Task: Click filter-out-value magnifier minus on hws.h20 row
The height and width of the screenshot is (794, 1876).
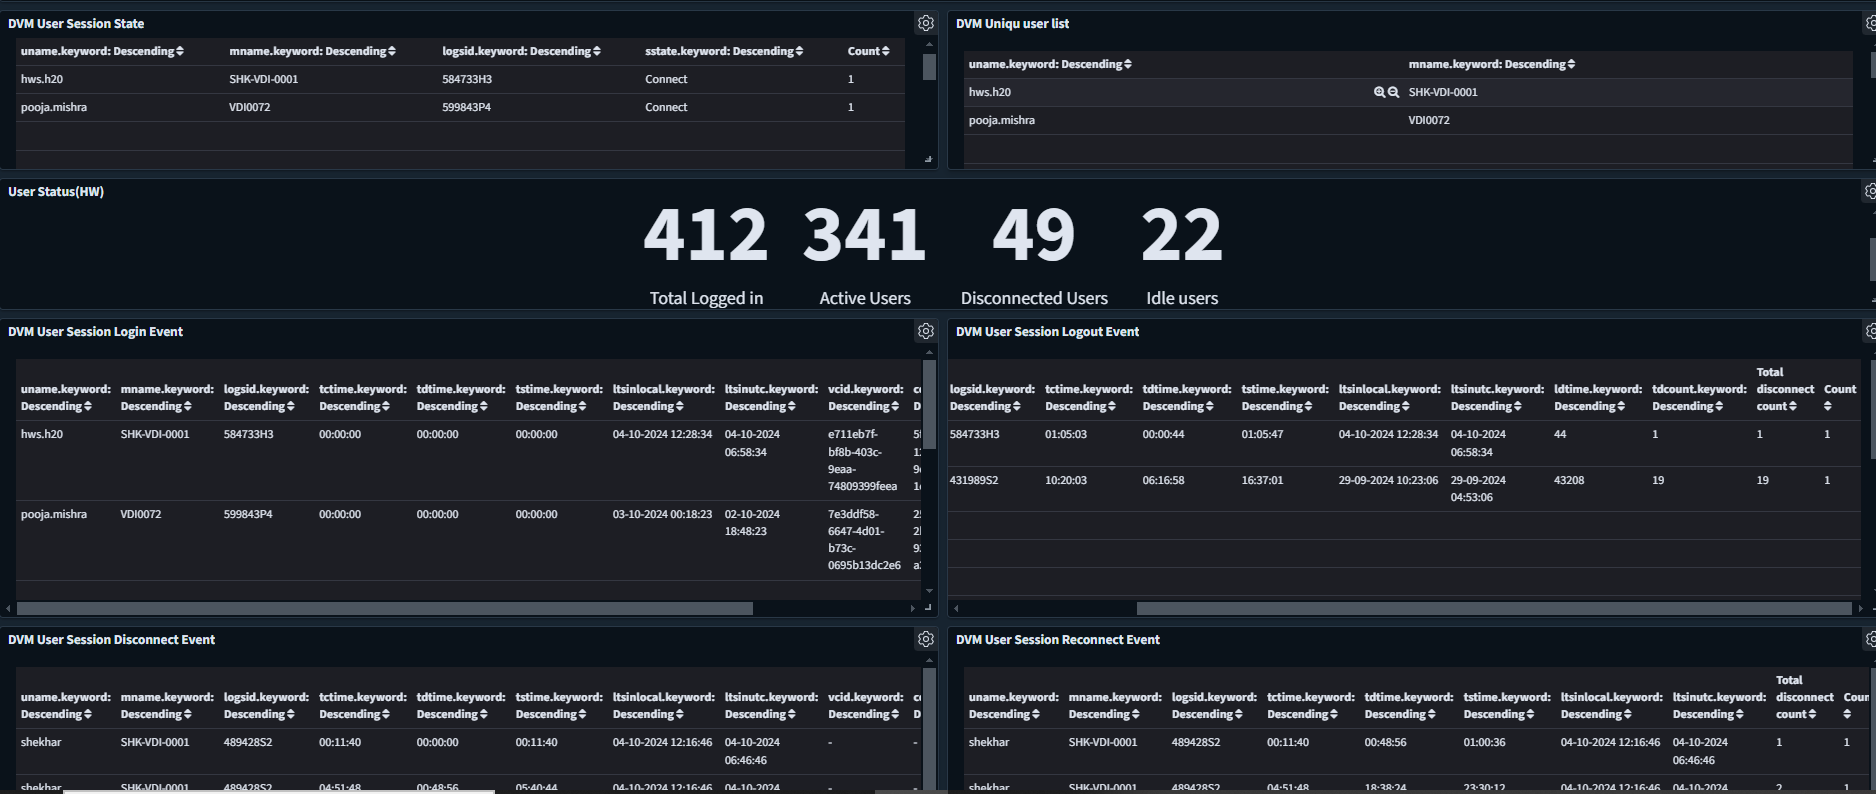Action: click(1393, 92)
